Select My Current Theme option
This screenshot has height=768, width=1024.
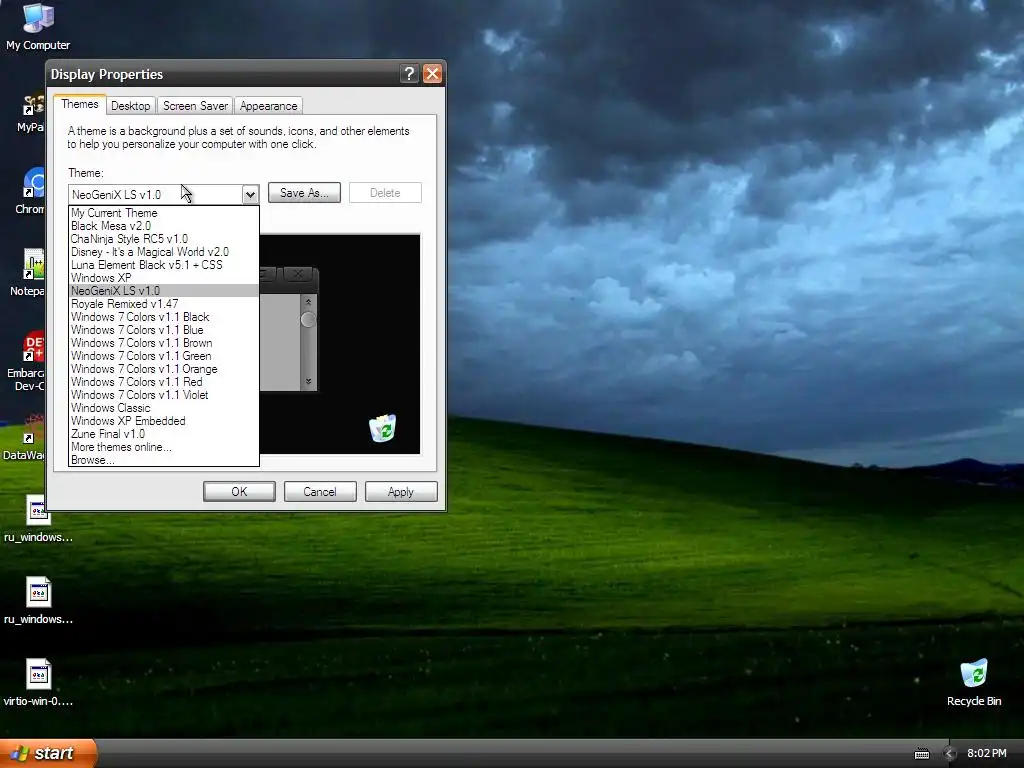(x=164, y=213)
